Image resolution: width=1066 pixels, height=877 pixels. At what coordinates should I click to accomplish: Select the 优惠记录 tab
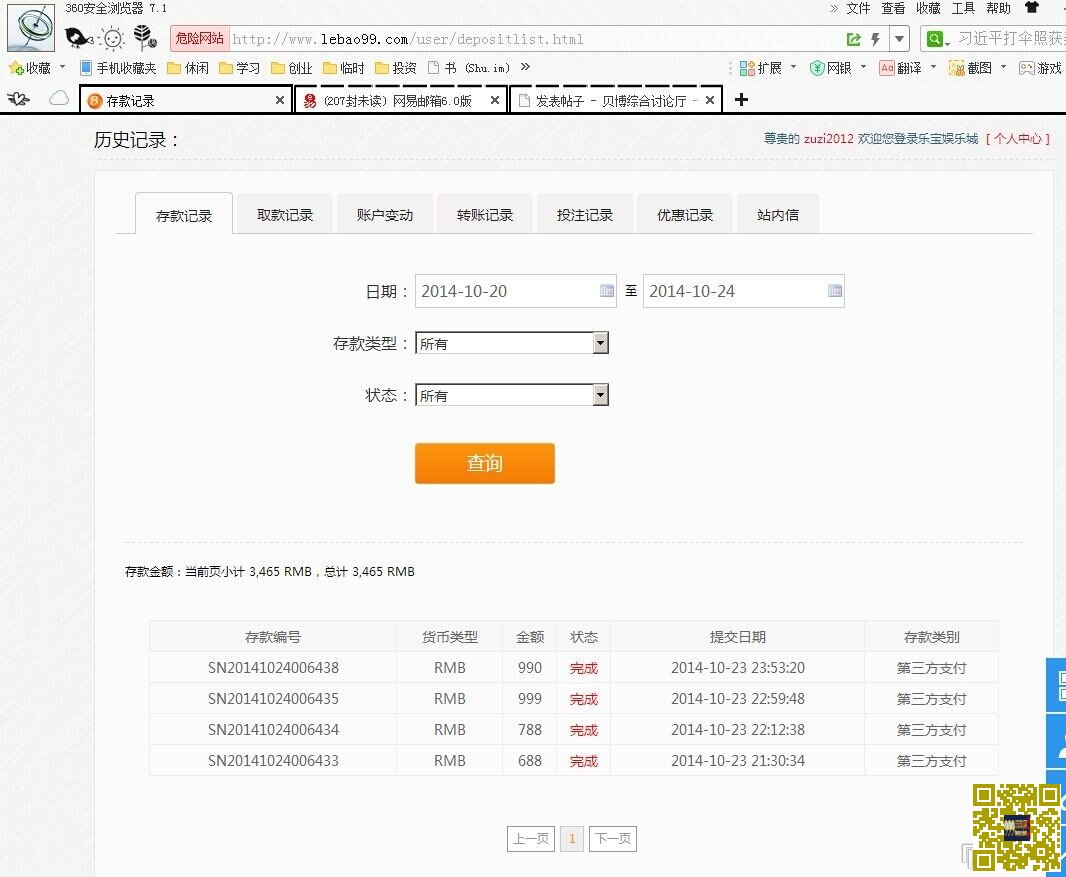[685, 215]
